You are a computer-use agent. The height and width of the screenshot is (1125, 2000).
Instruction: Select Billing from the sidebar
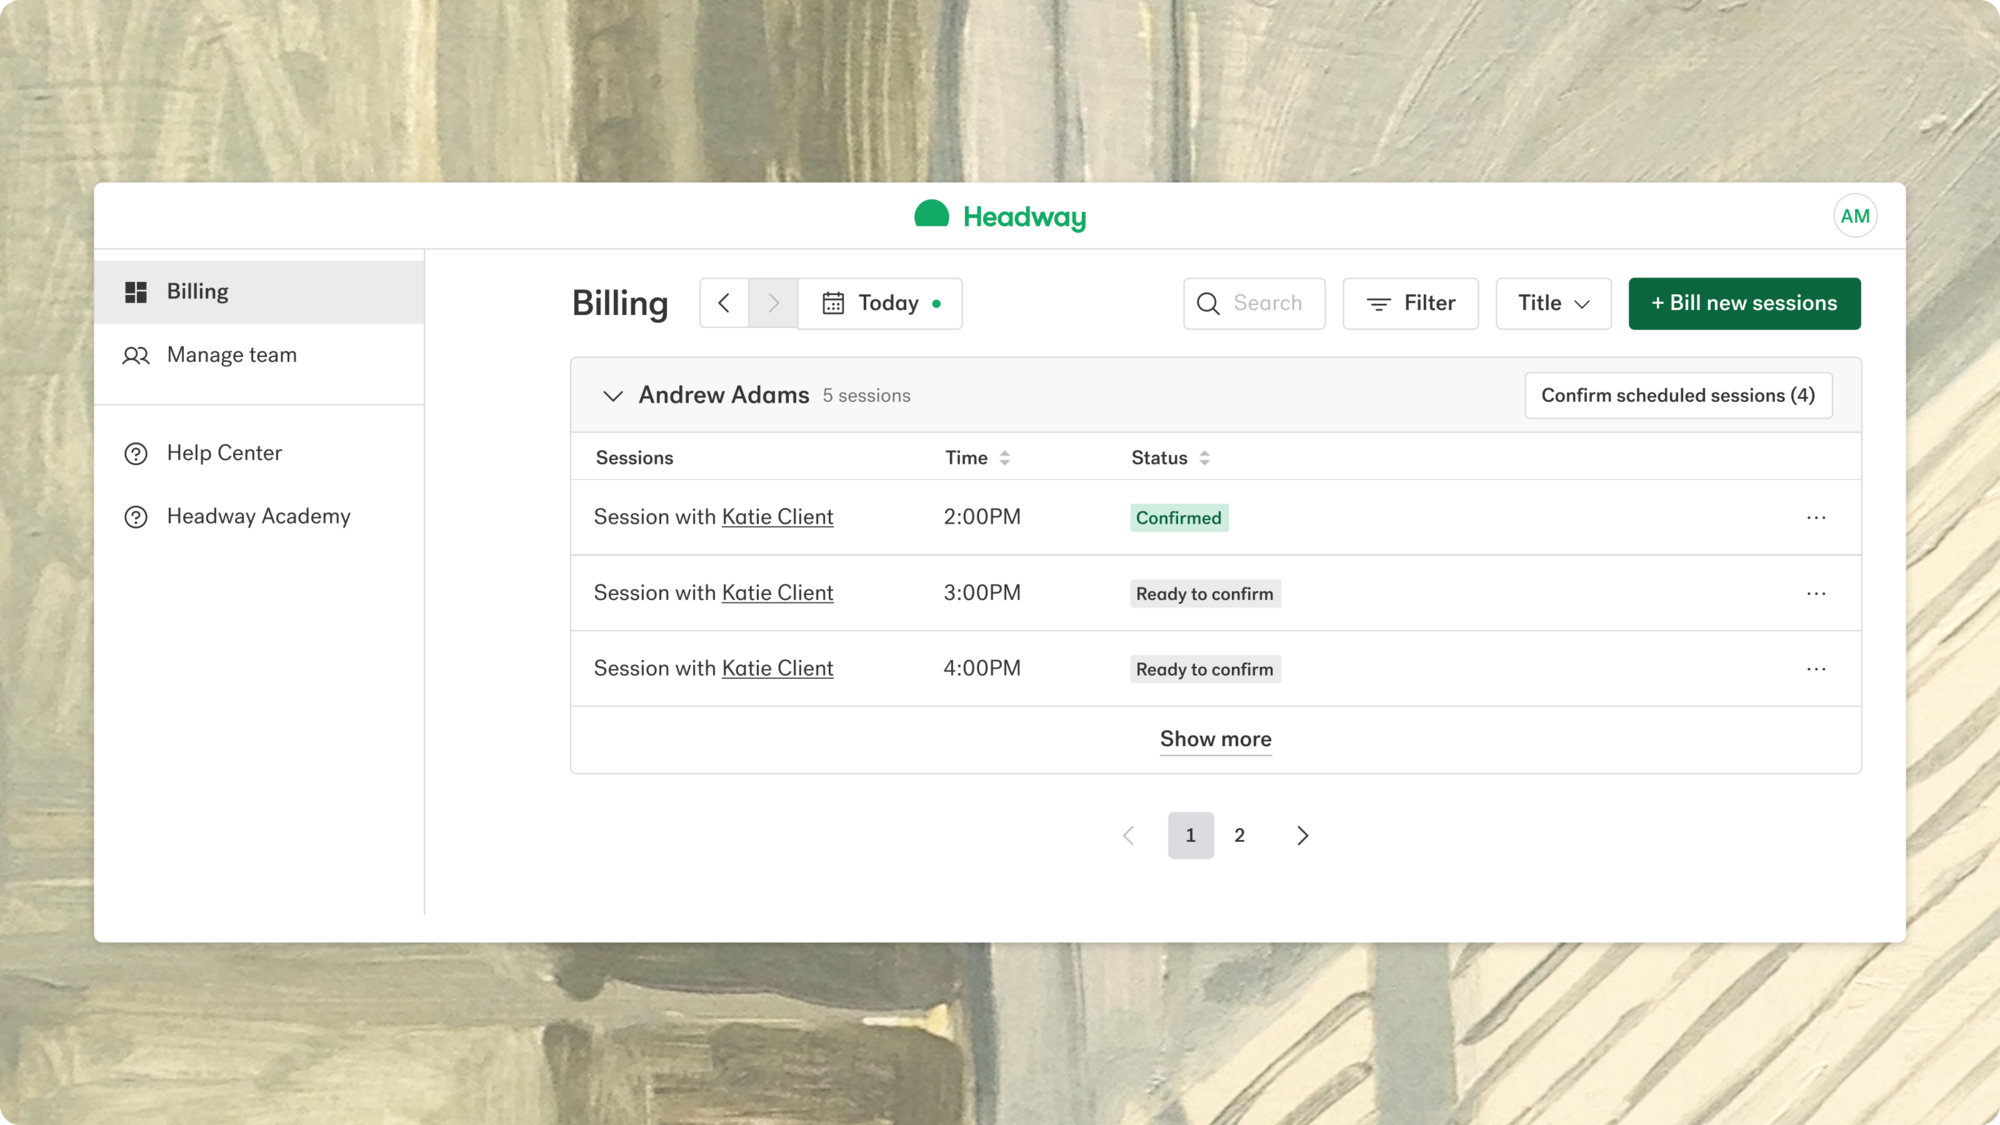(197, 290)
